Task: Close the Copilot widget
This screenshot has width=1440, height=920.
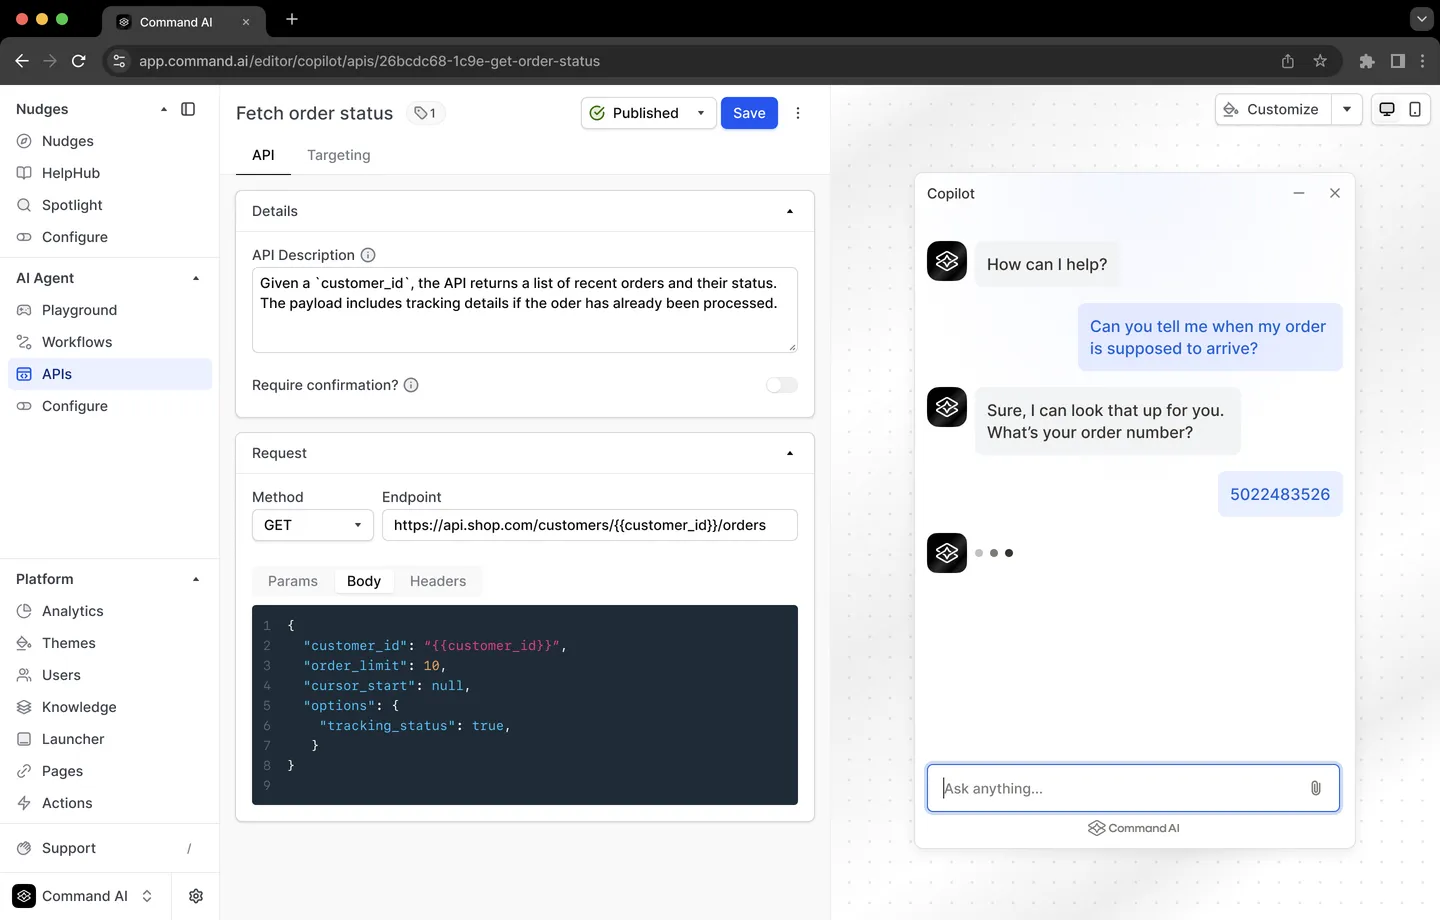Action: click(x=1335, y=193)
